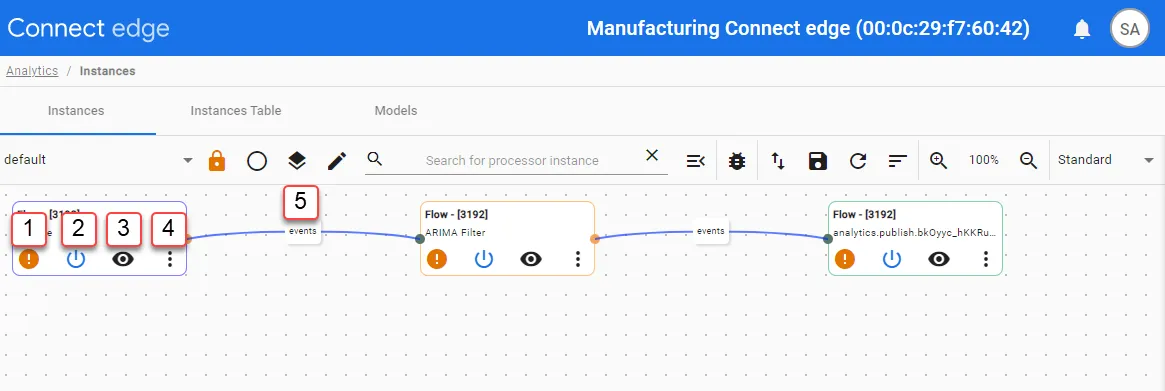Click the bug debug icon

coord(737,161)
